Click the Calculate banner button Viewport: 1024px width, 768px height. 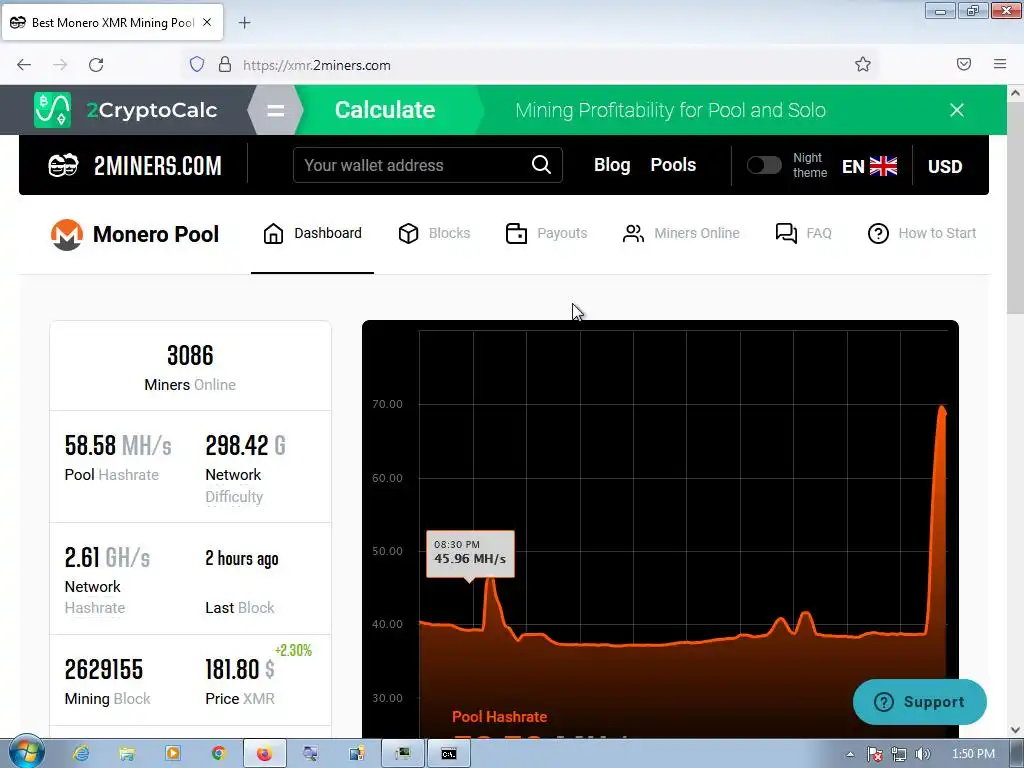click(385, 110)
